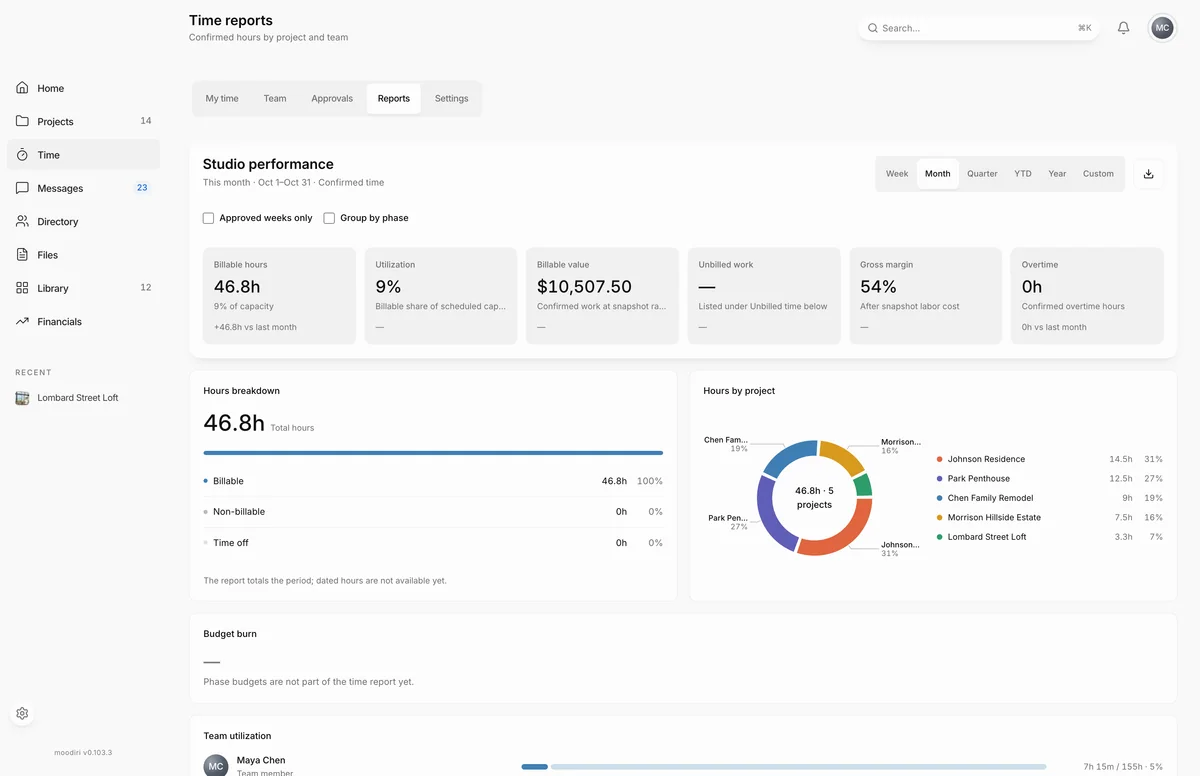
Task: Click Park Penthouse in the project legend
Action: point(979,479)
